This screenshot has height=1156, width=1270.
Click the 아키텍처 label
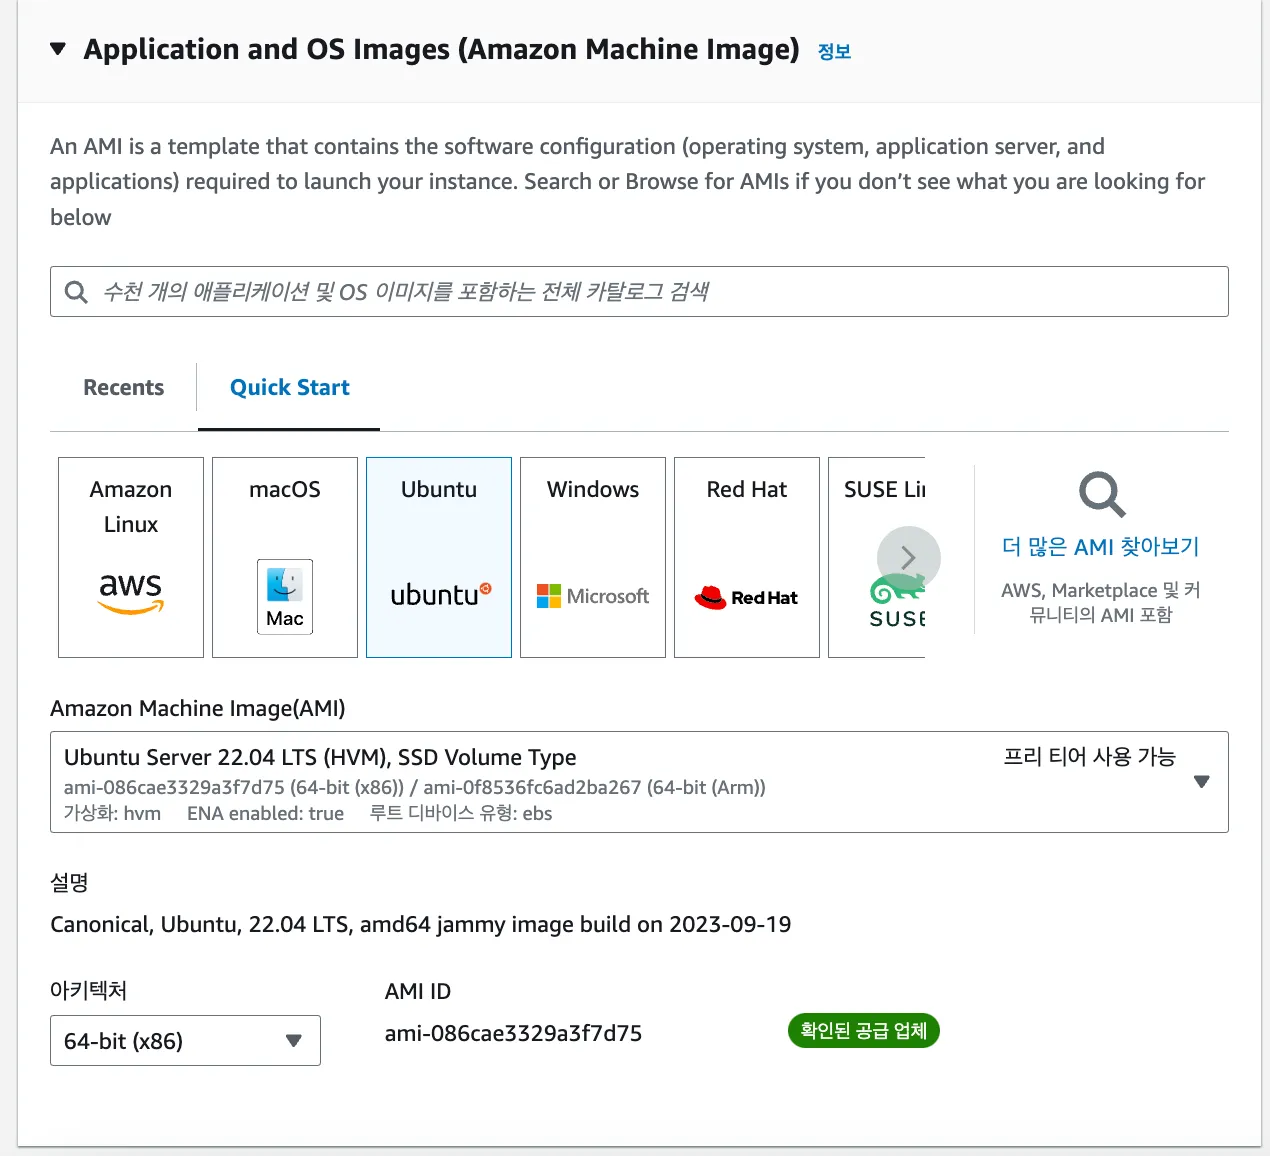(88, 990)
